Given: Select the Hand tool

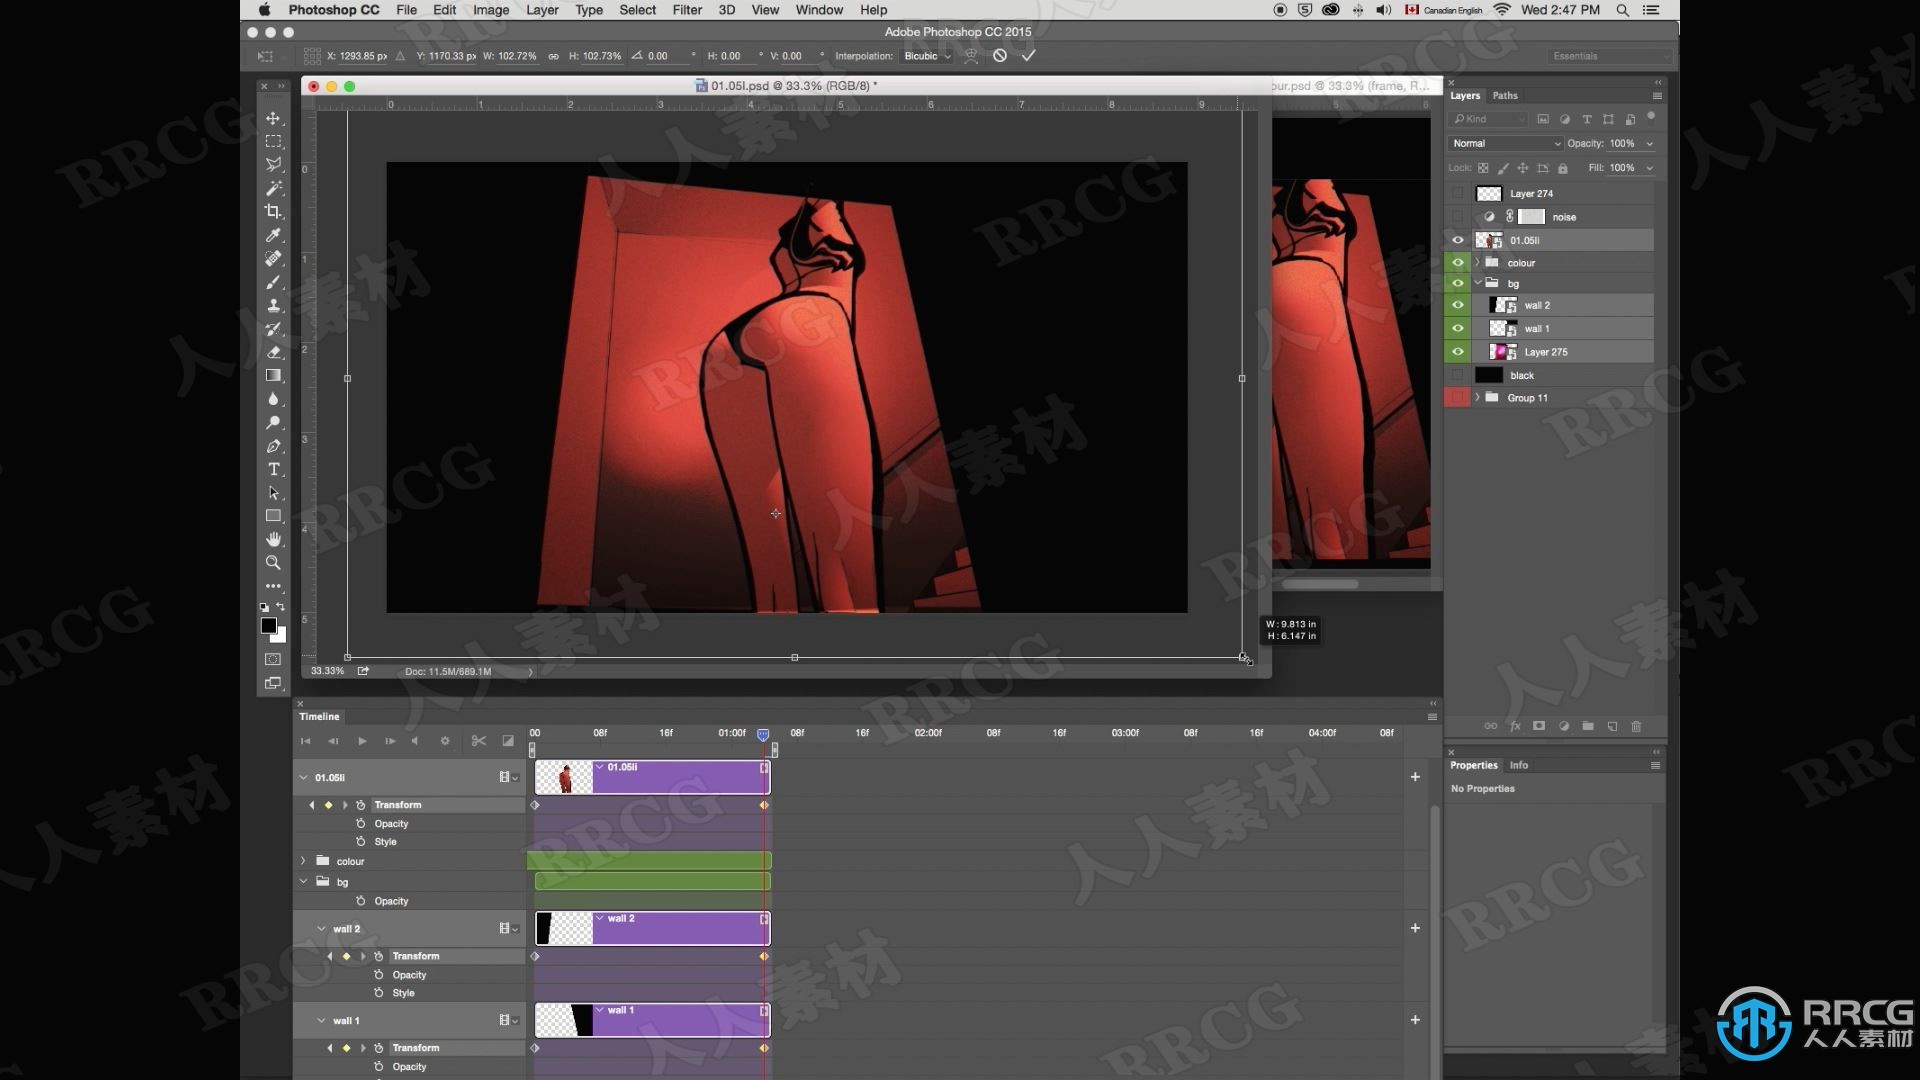Looking at the screenshot, I should [x=273, y=539].
